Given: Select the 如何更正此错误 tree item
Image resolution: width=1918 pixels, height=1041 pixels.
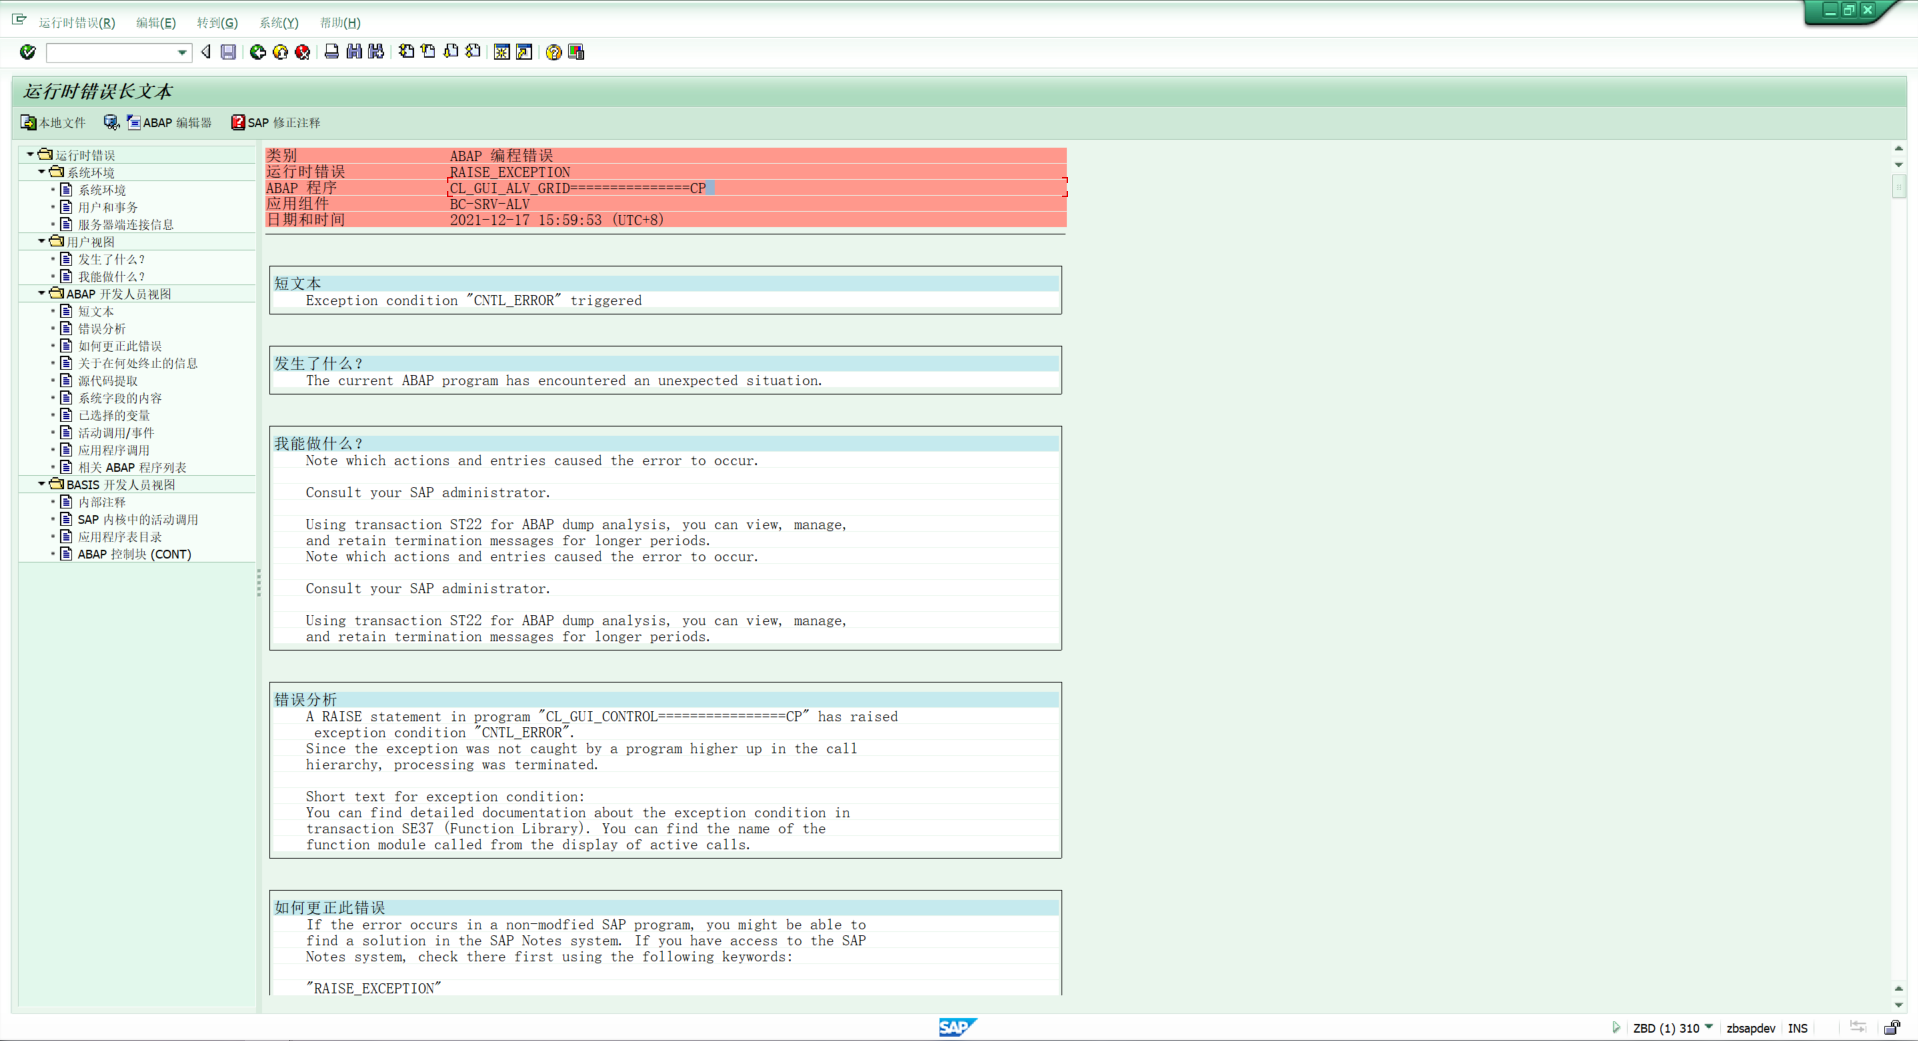Looking at the screenshot, I should click(x=120, y=346).
